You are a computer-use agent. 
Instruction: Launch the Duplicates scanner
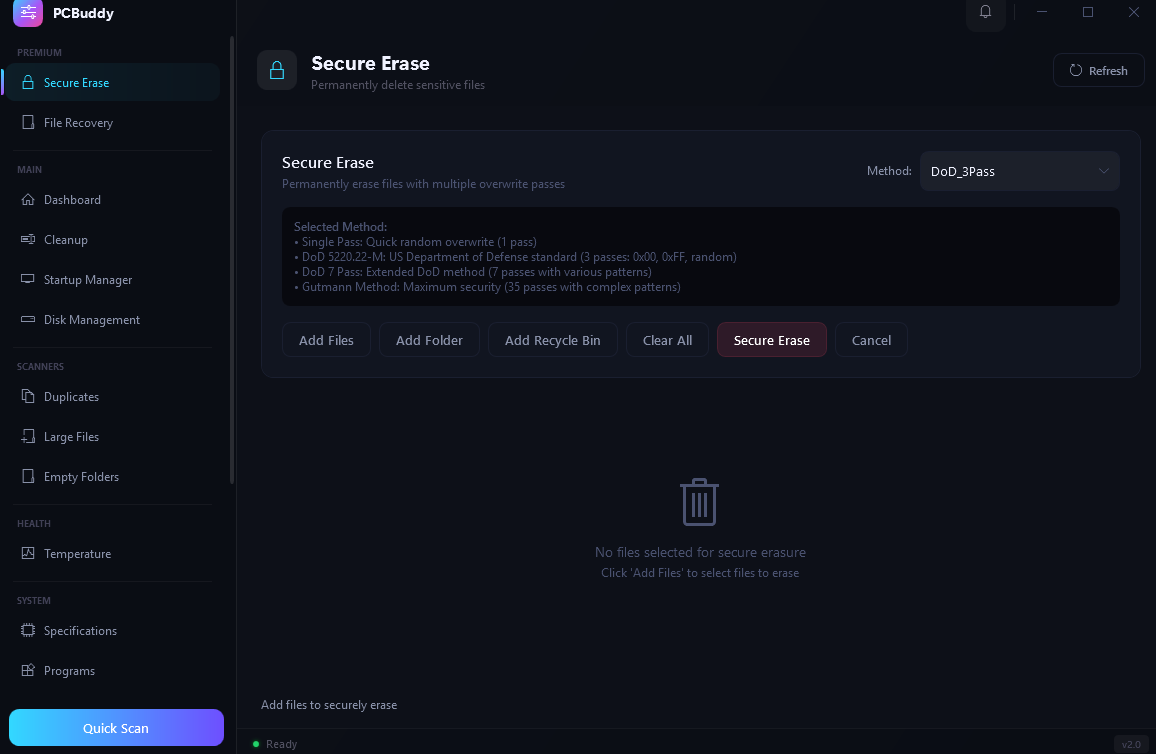click(x=73, y=397)
